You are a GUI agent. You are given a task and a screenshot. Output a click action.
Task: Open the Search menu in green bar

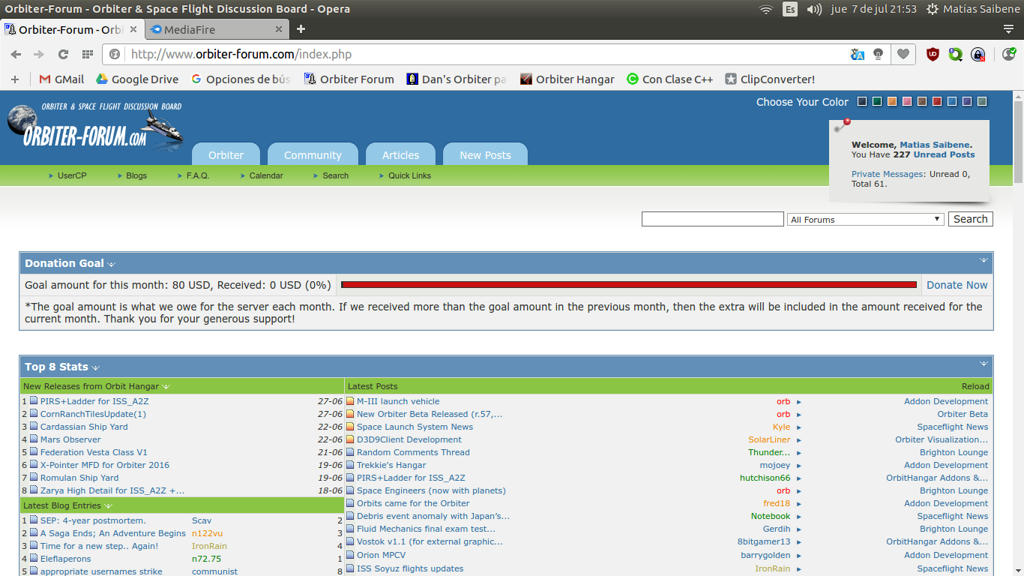335,176
